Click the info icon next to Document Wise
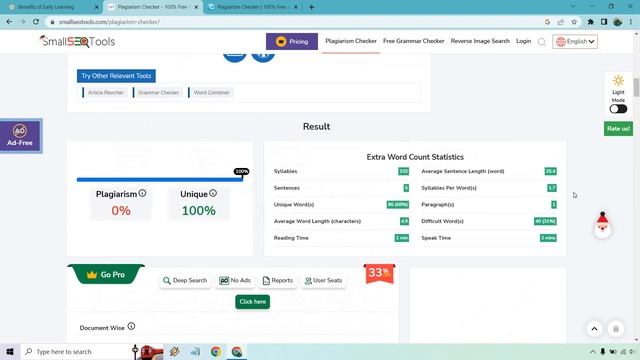 pyautogui.click(x=131, y=327)
